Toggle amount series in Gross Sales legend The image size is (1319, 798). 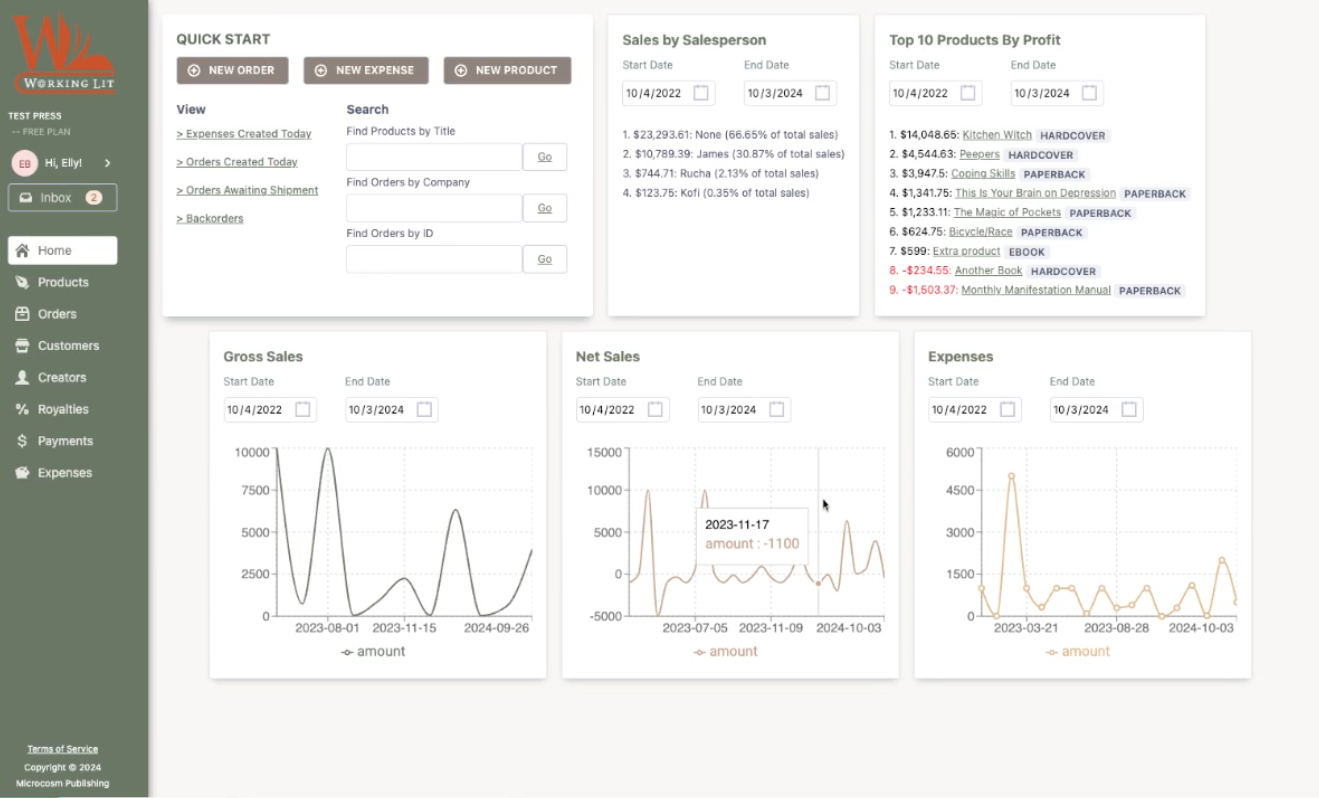[x=373, y=652]
